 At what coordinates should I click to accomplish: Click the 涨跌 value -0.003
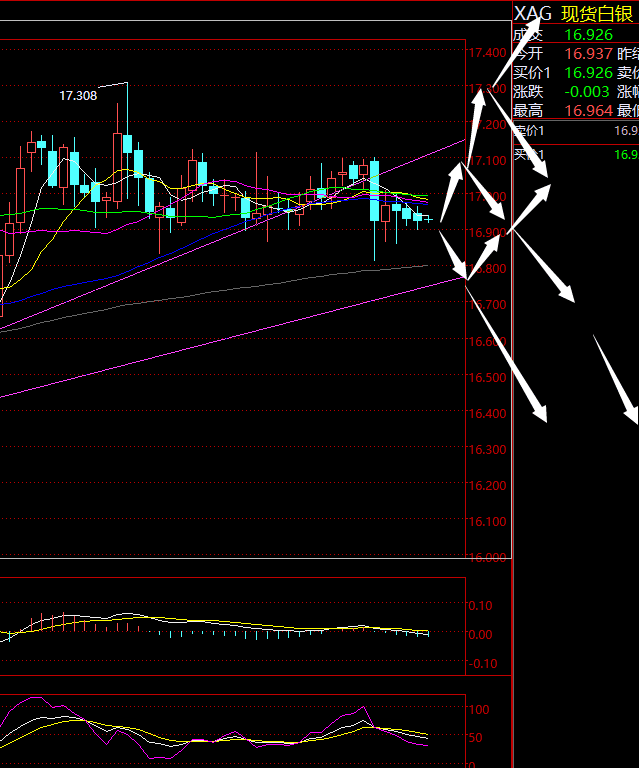(587, 92)
